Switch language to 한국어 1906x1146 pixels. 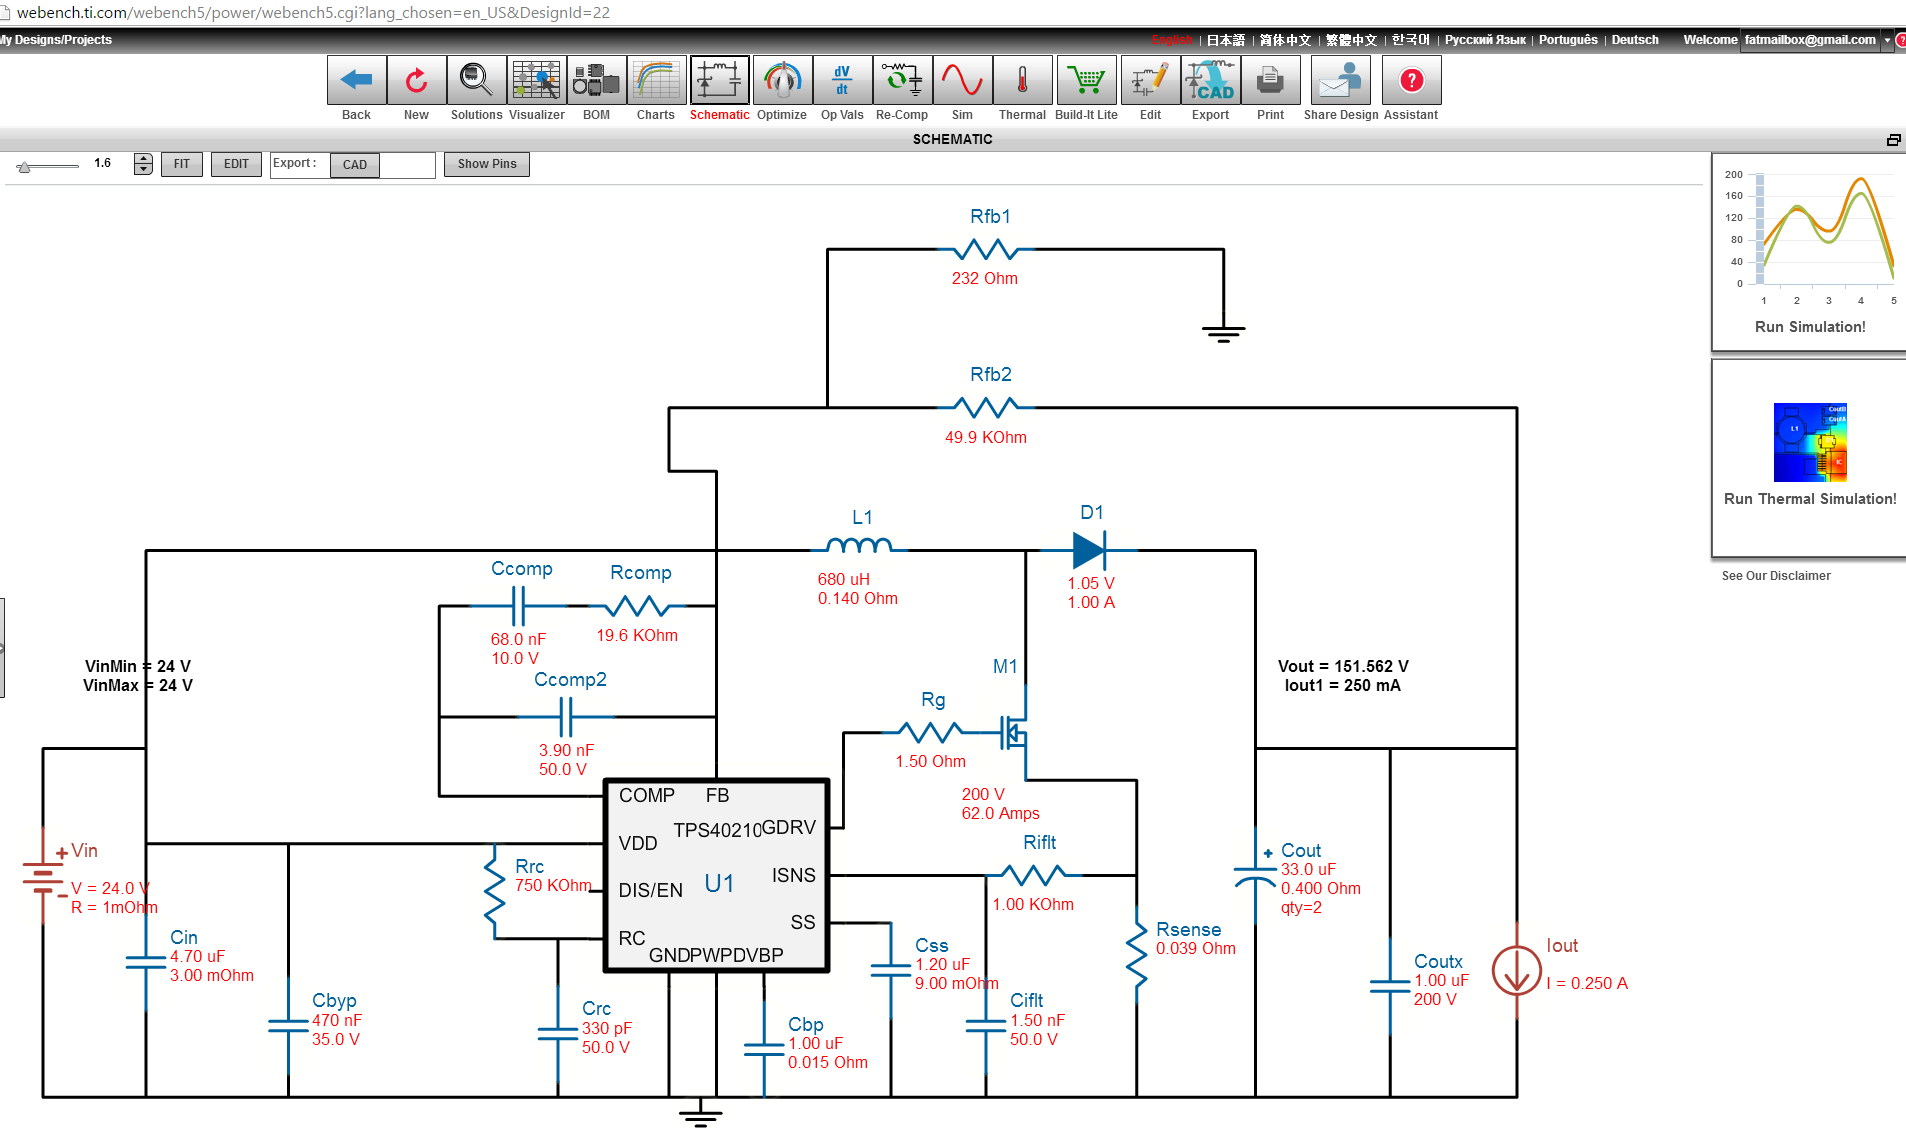(1410, 40)
